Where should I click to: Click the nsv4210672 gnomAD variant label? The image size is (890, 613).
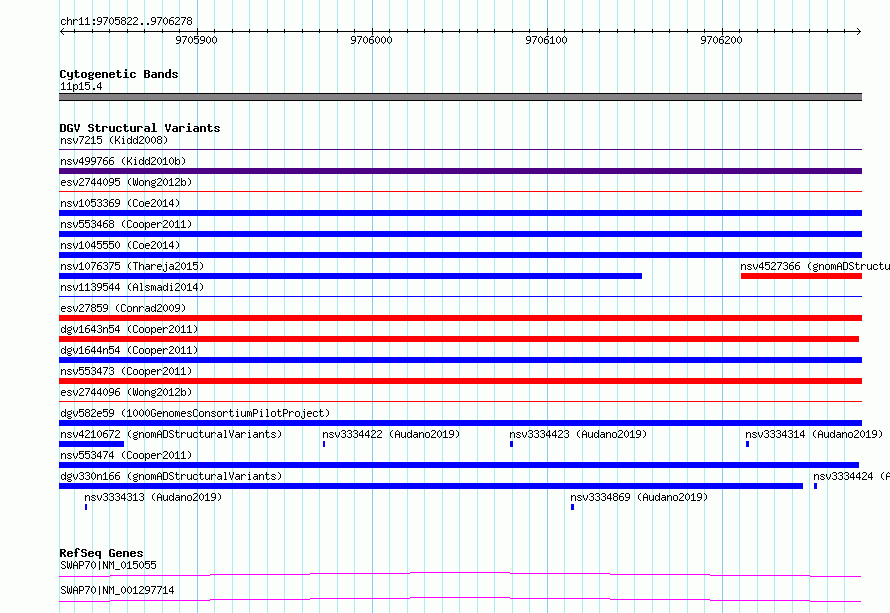tap(171, 434)
